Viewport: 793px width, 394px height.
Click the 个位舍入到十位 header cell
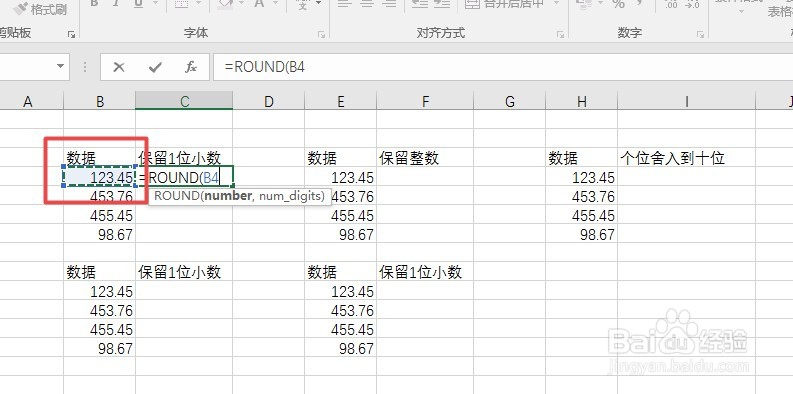point(687,158)
